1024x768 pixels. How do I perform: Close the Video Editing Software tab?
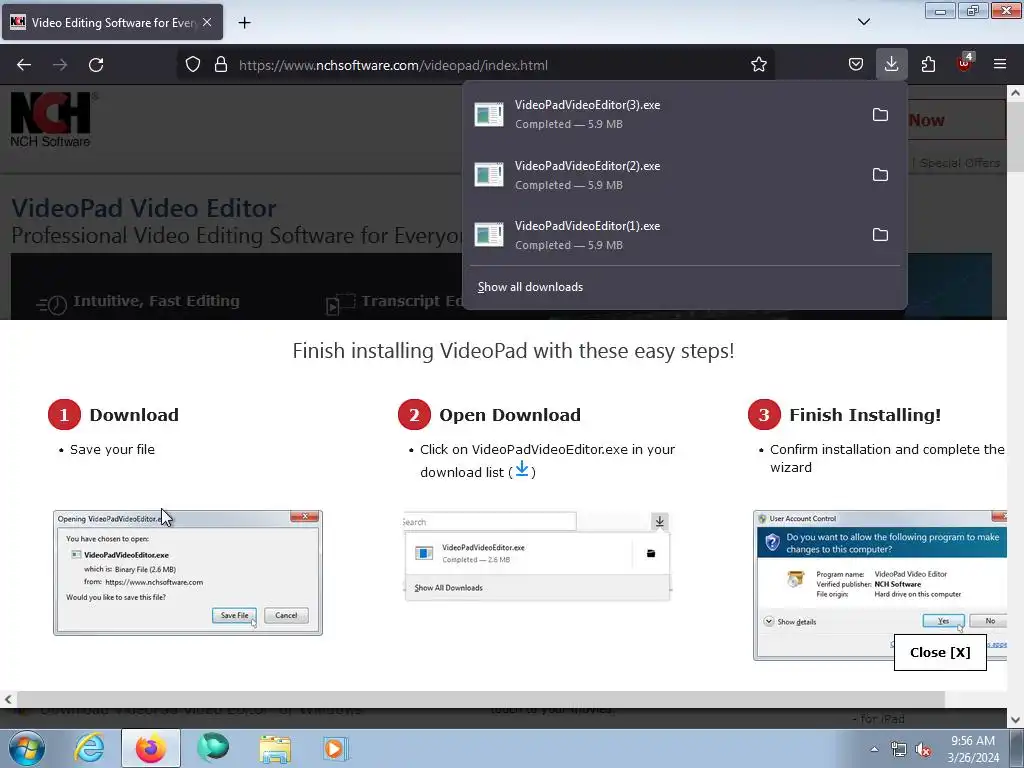point(207,22)
